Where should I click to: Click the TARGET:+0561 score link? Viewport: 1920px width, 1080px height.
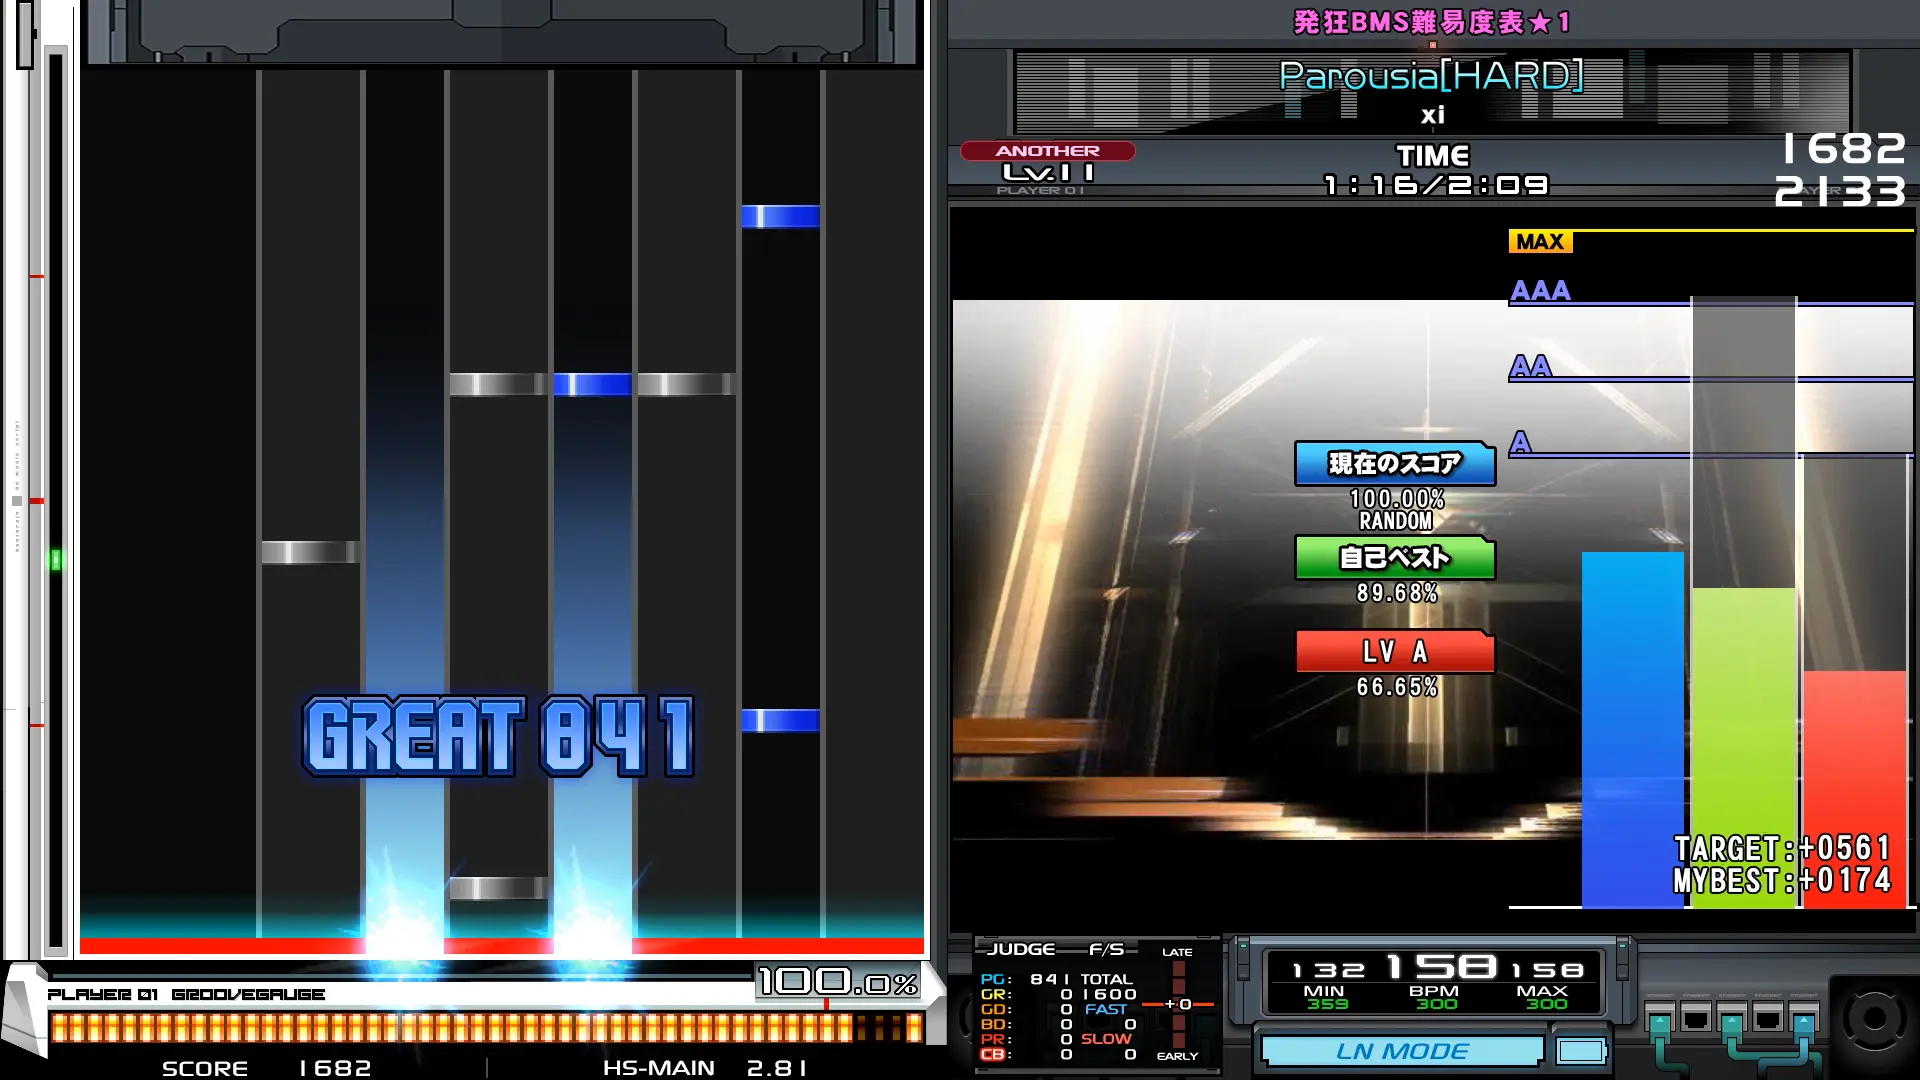pyautogui.click(x=1782, y=849)
